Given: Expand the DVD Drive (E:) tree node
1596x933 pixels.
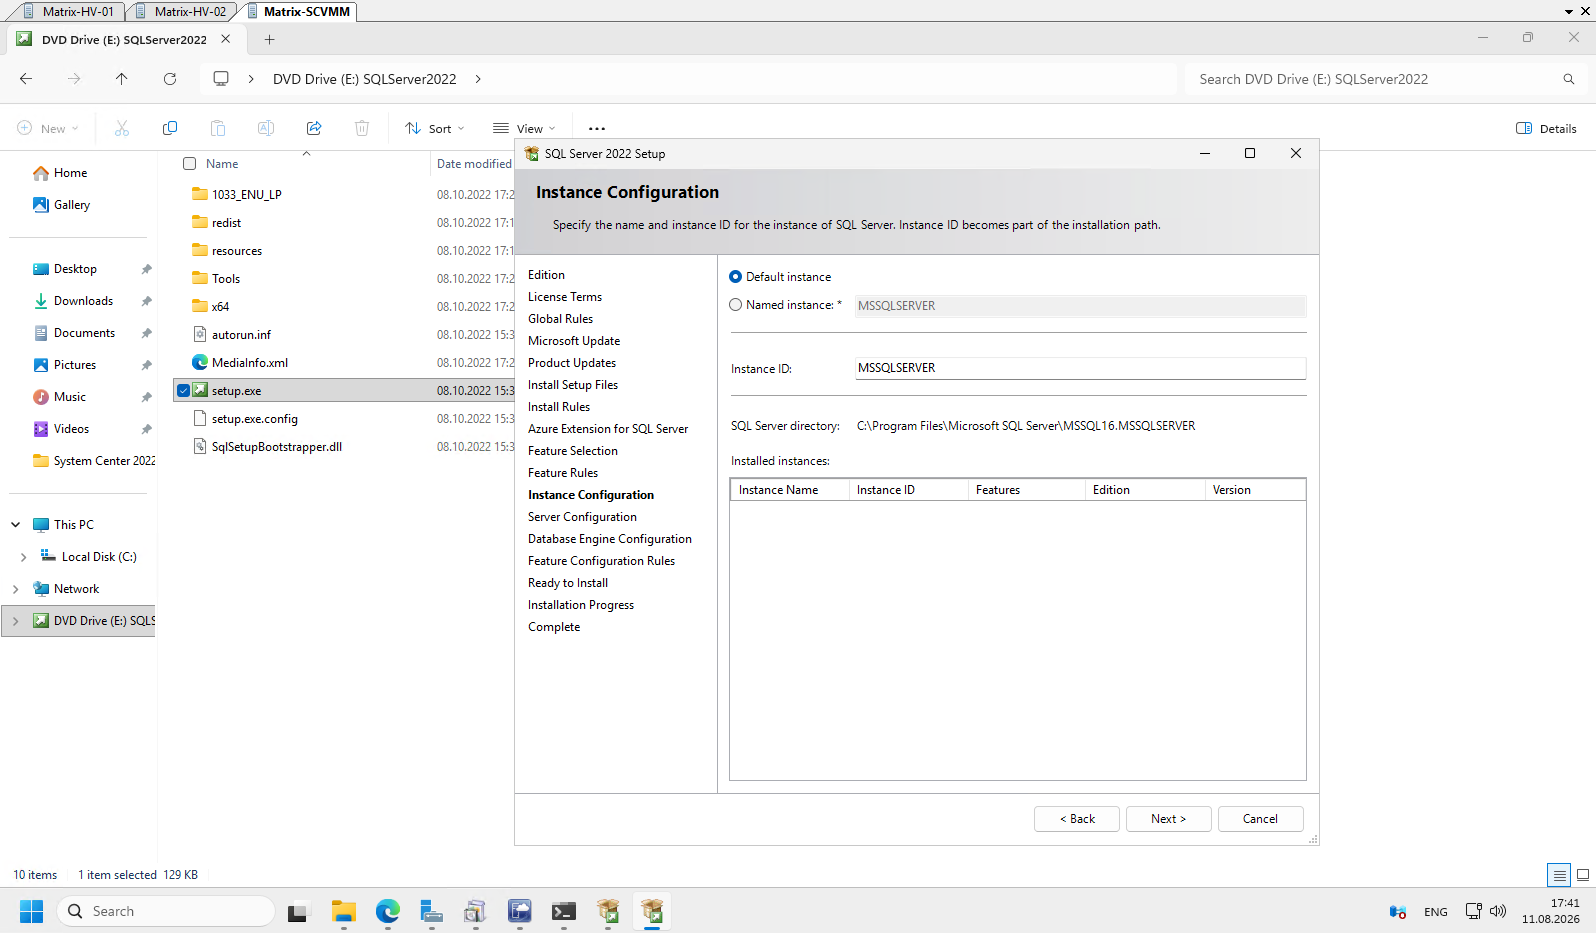Looking at the screenshot, I should (16, 621).
